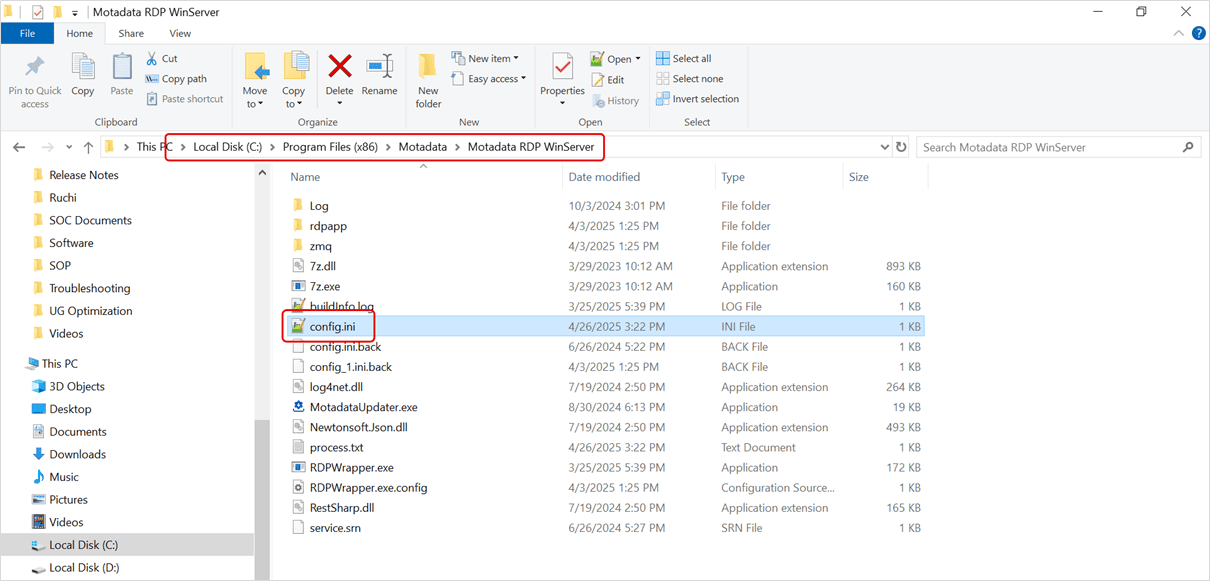1210x581 pixels.
Task: Open the Move to dropdown
Action: (255, 97)
